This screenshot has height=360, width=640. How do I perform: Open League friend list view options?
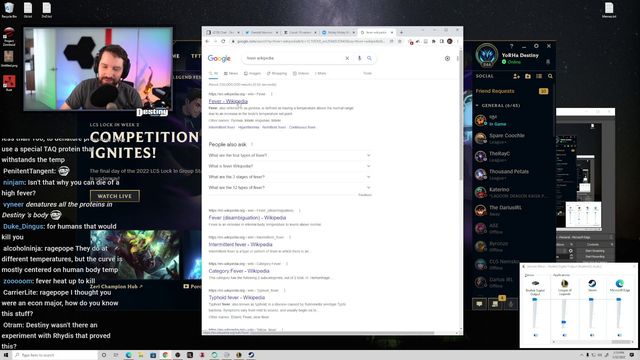tap(539, 76)
